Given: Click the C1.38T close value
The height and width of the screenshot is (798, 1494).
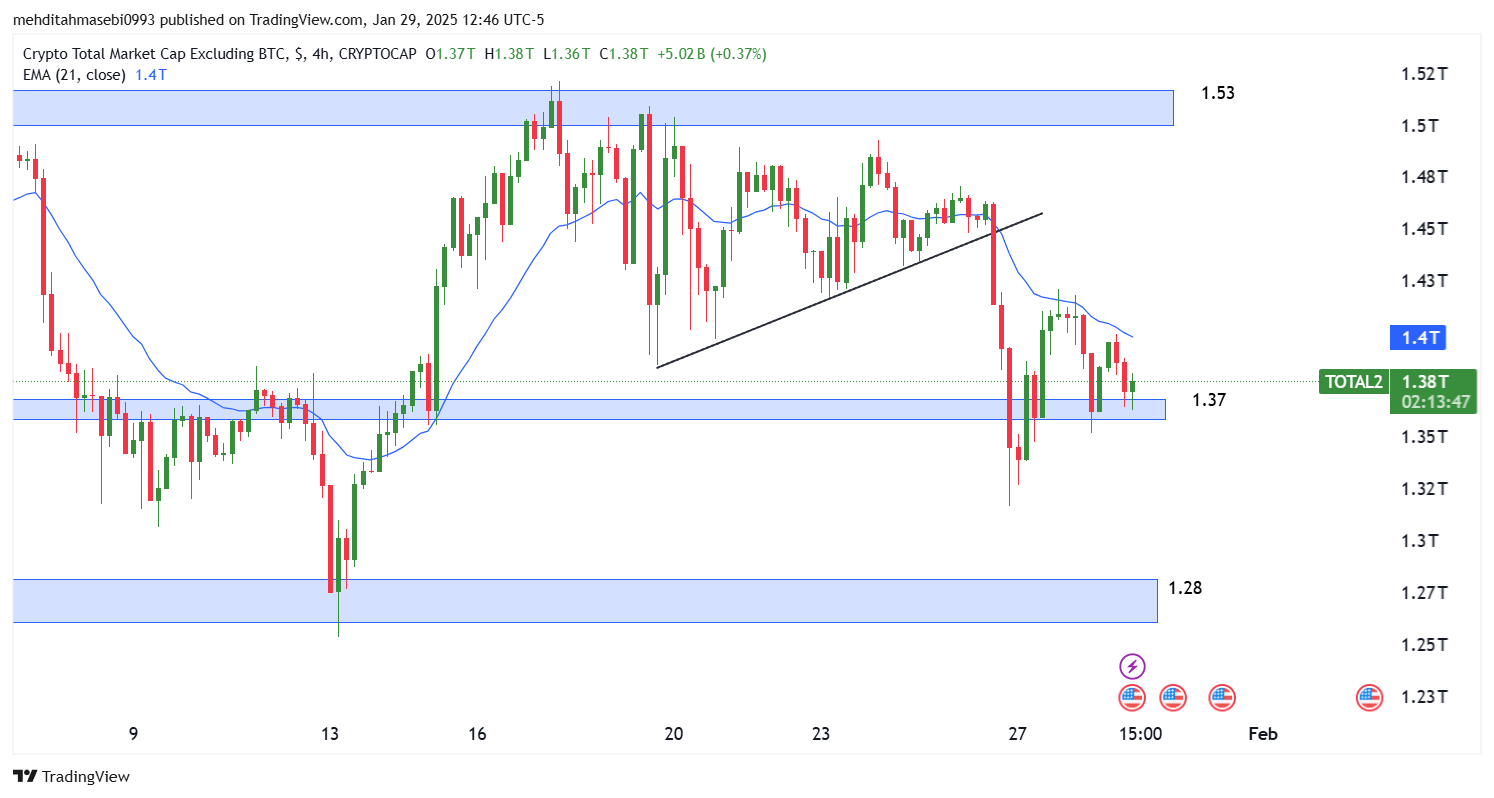Looking at the screenshot, I should pyautogui.click(x=624, y=53).
